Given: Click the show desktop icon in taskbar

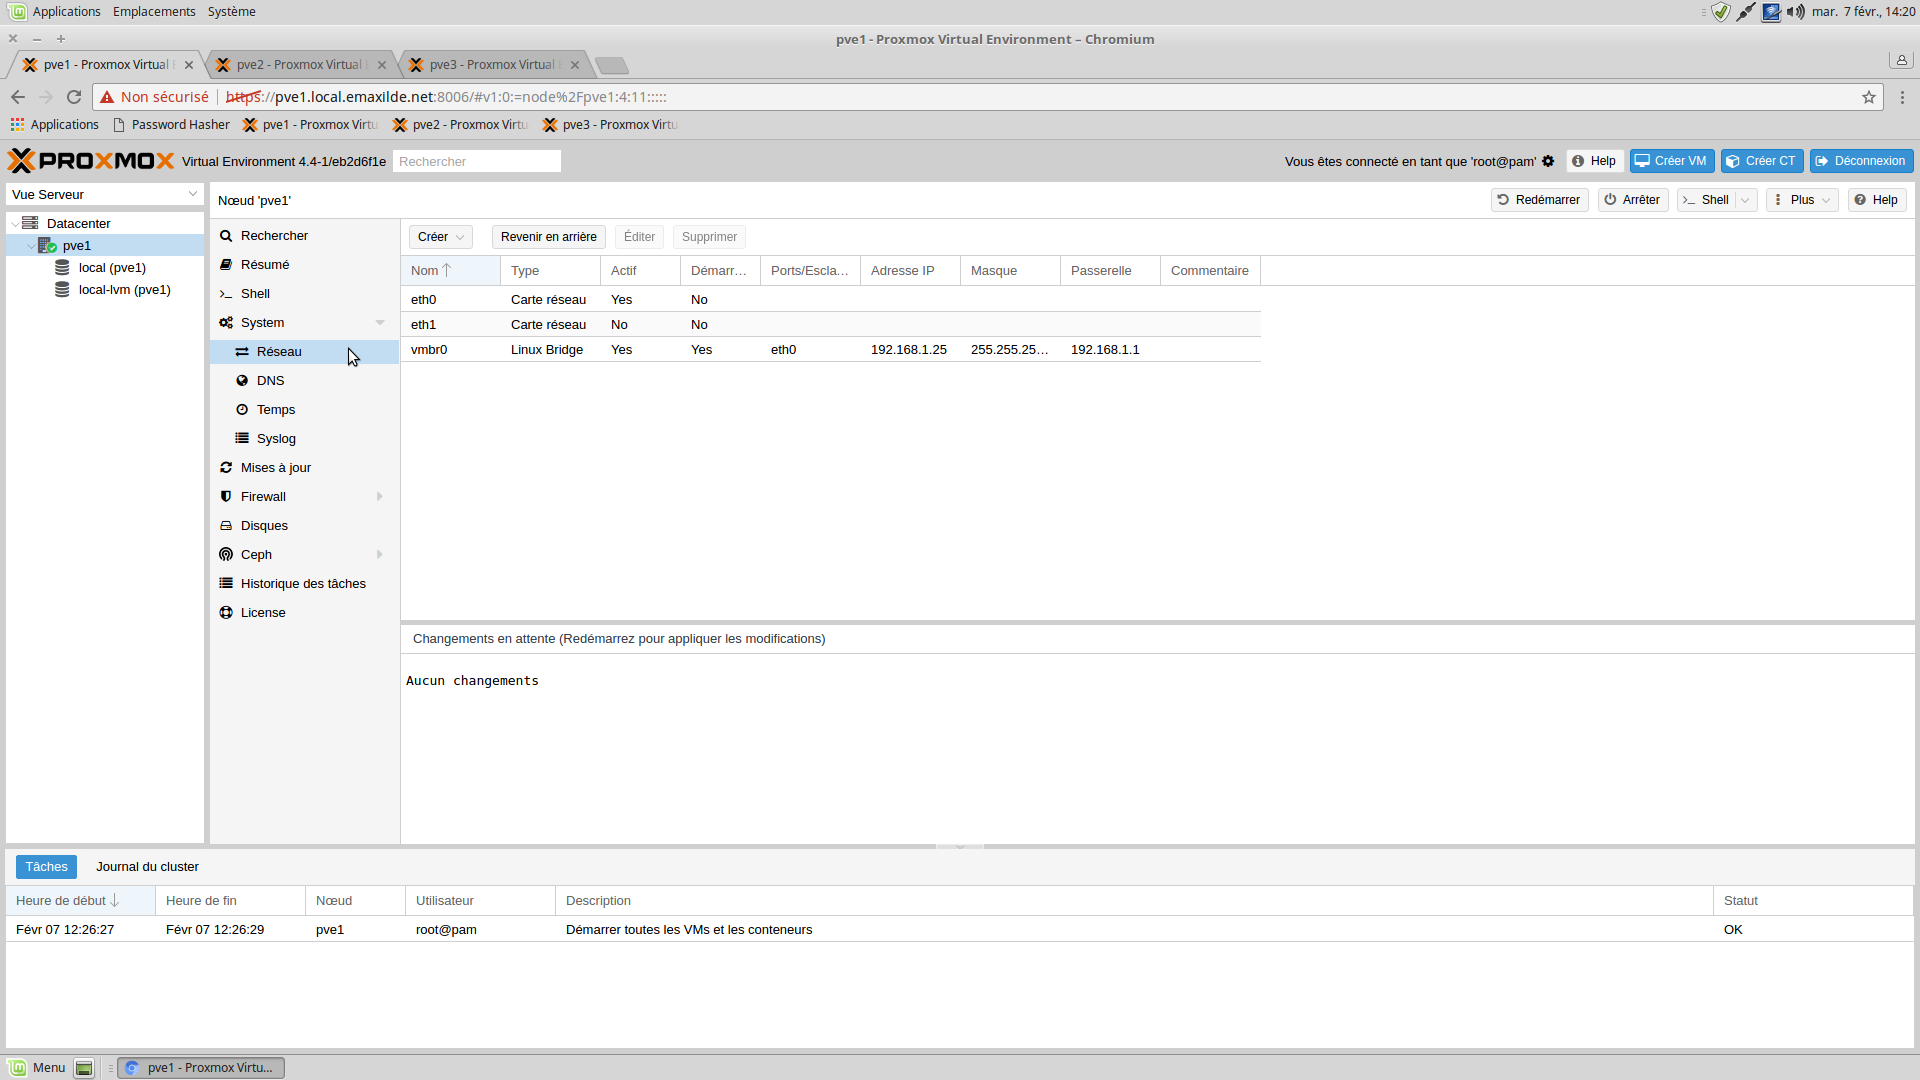Looking at the screenshot, I should click(84, 1068).
